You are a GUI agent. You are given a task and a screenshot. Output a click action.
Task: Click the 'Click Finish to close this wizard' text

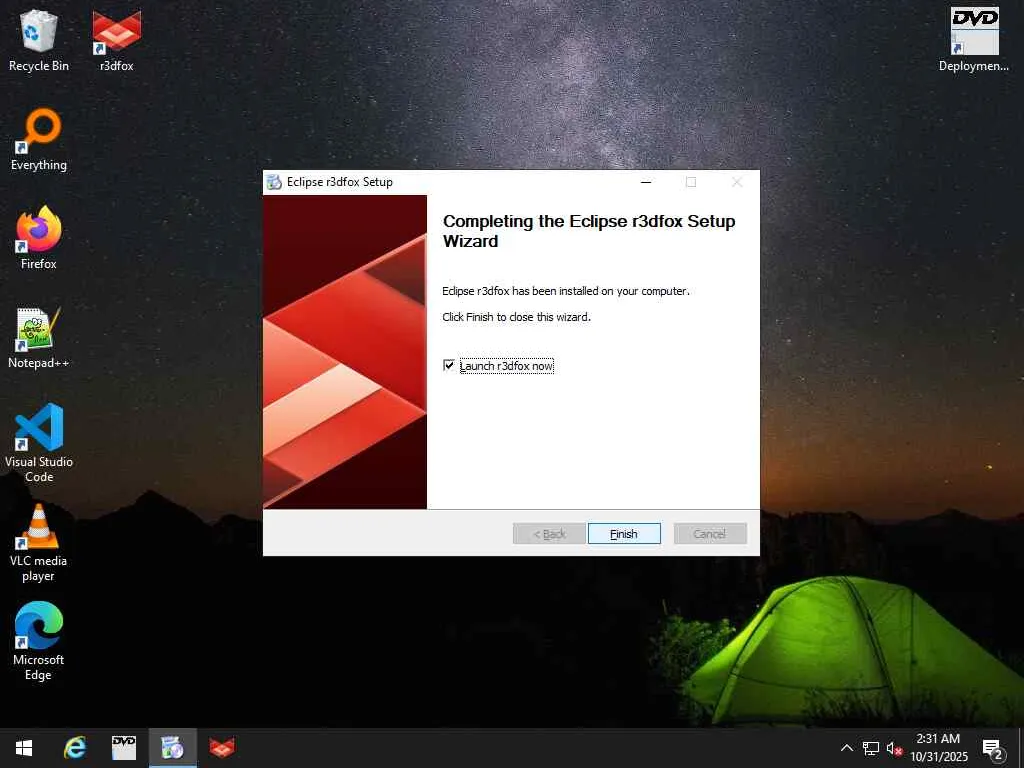coord(516,317)
